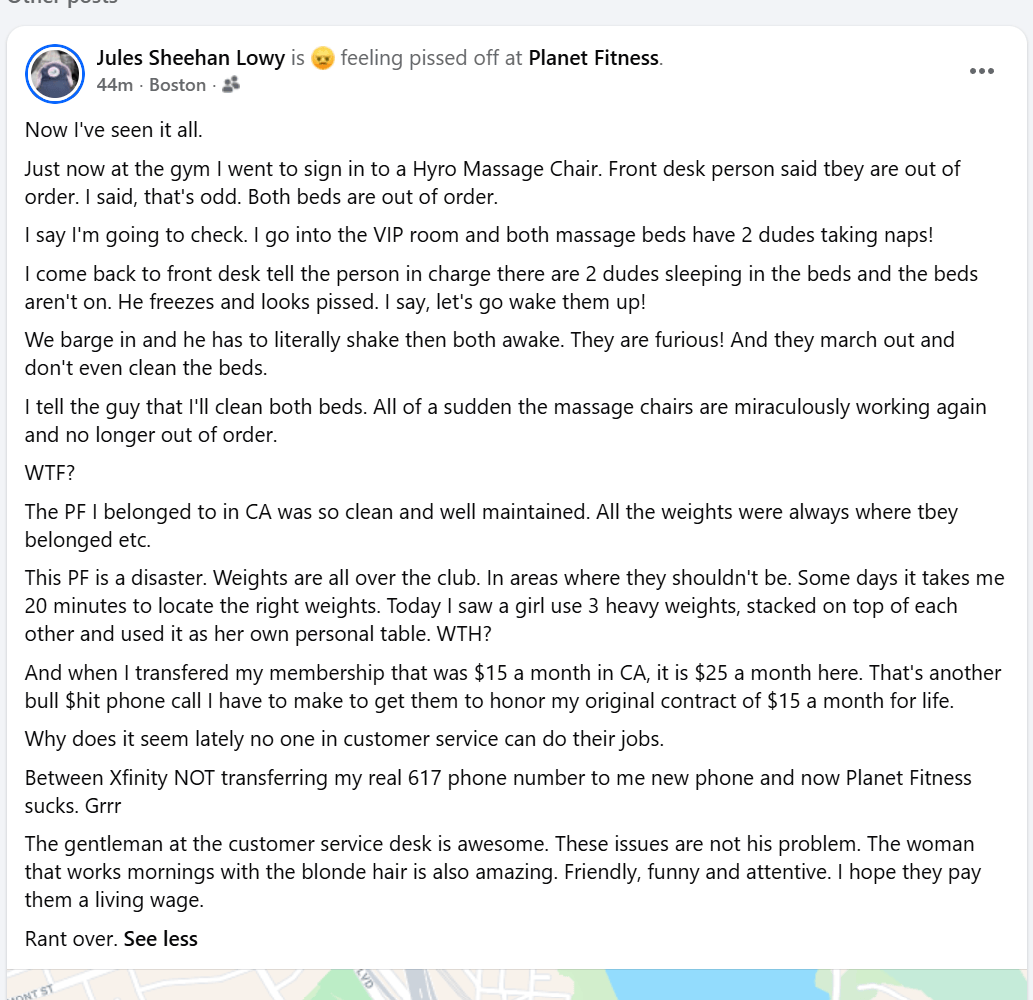The width and height of the screenshot is (1033, 1000).
Task: Open the three-dot post options menu
Action: (981, 71)
